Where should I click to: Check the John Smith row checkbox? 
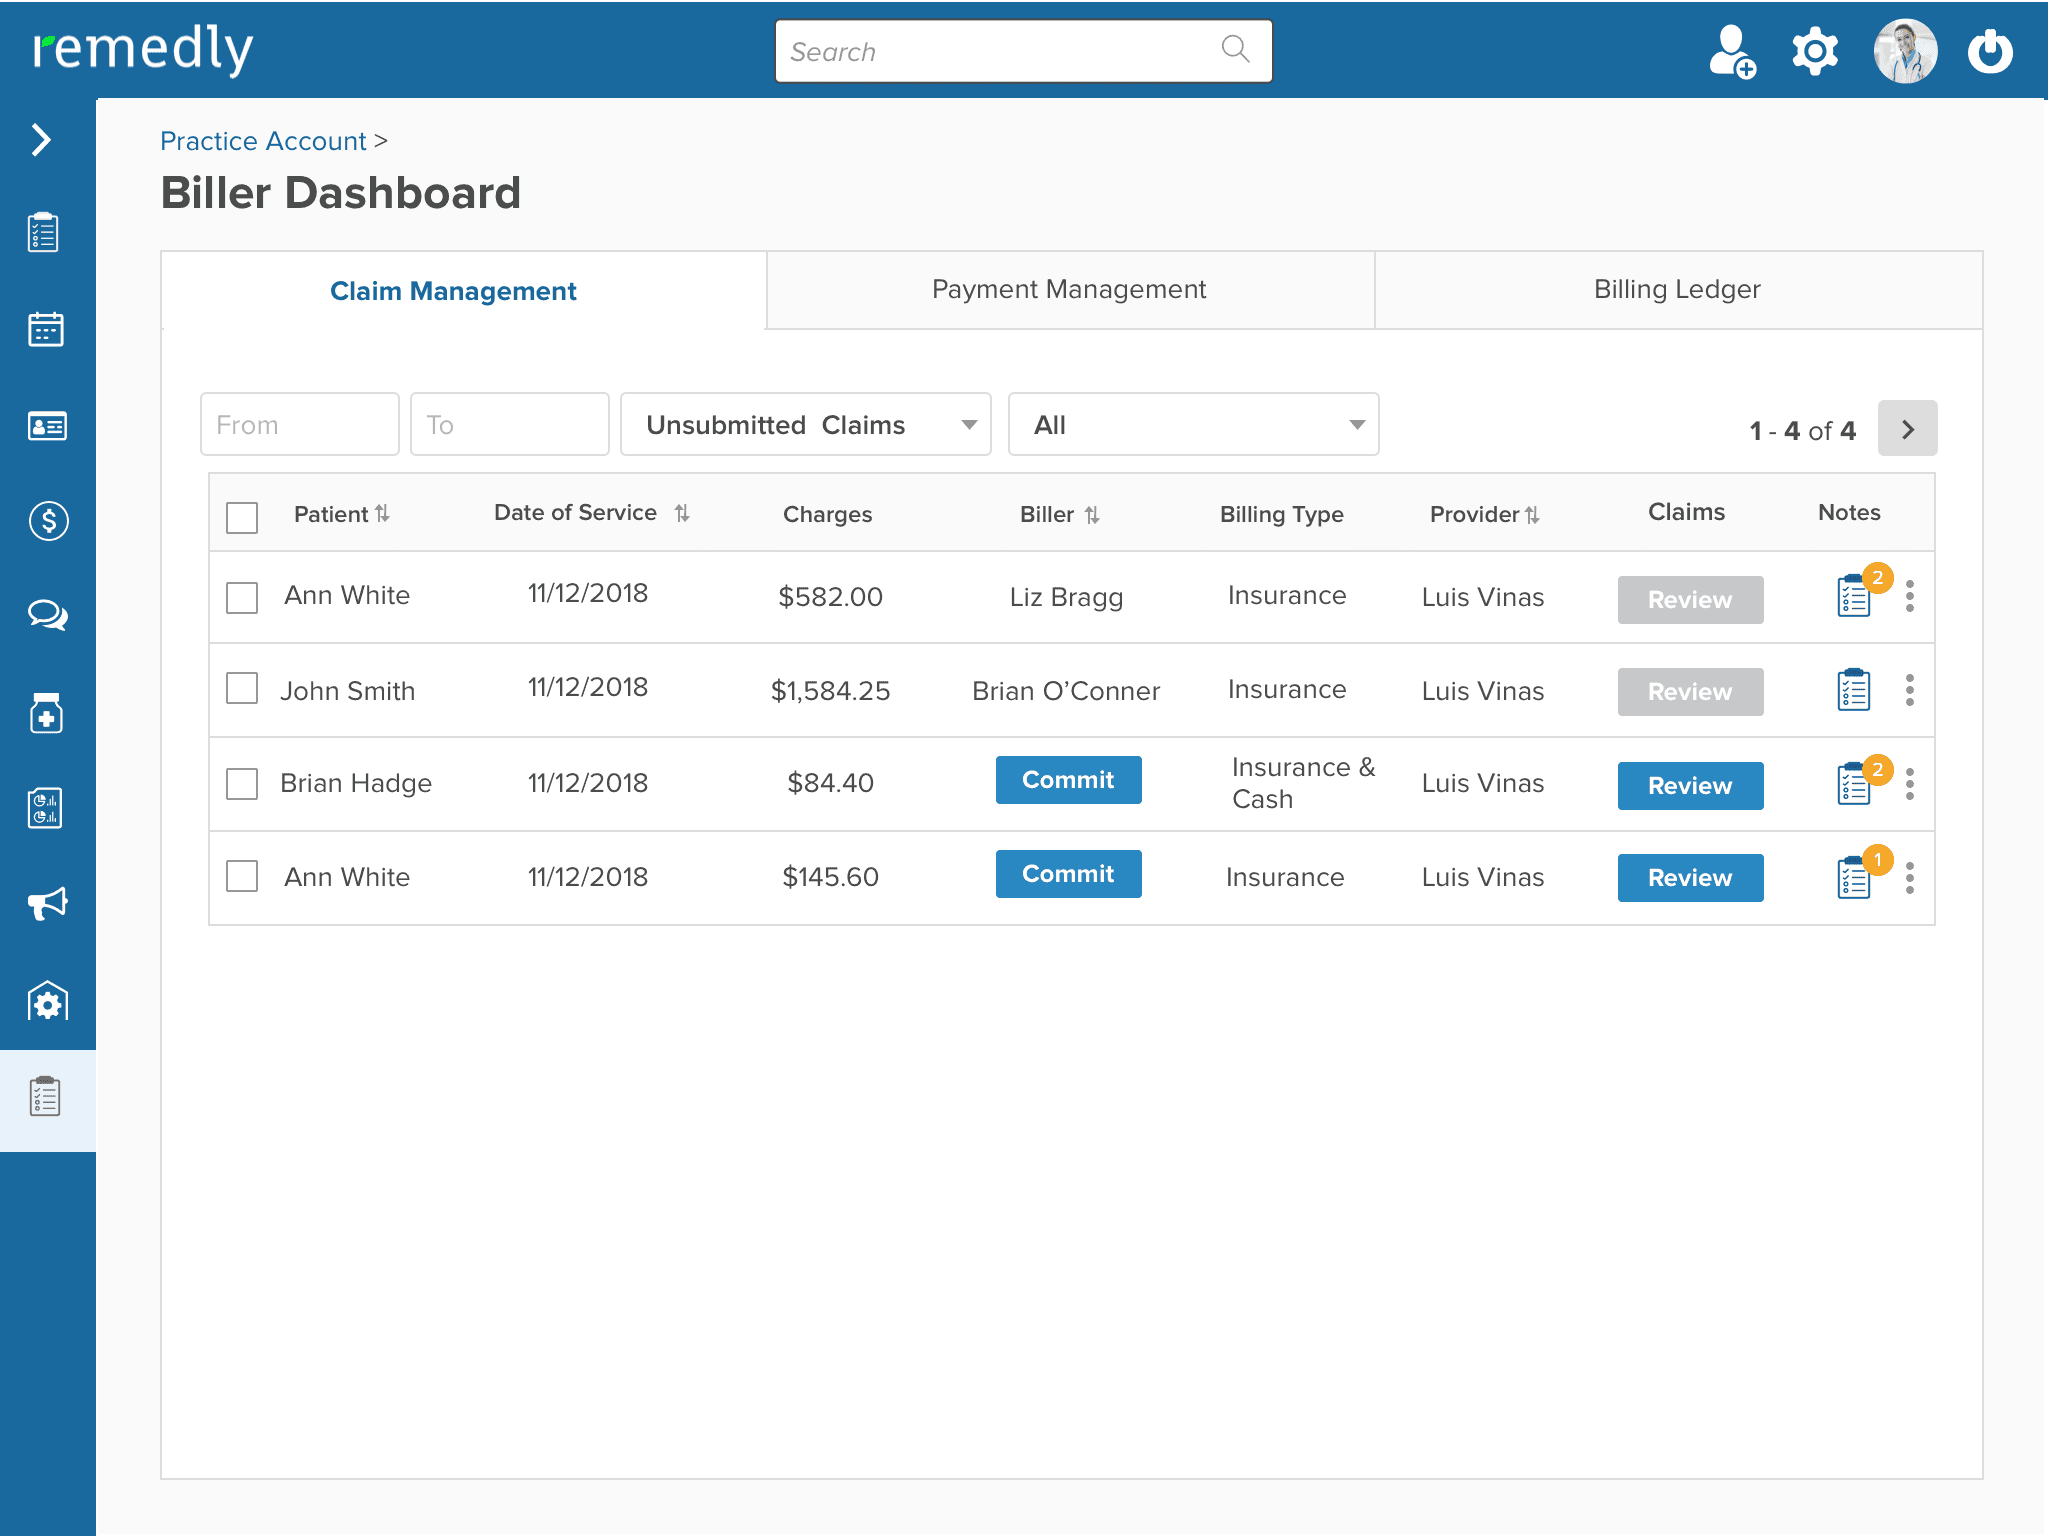[242, 689]
